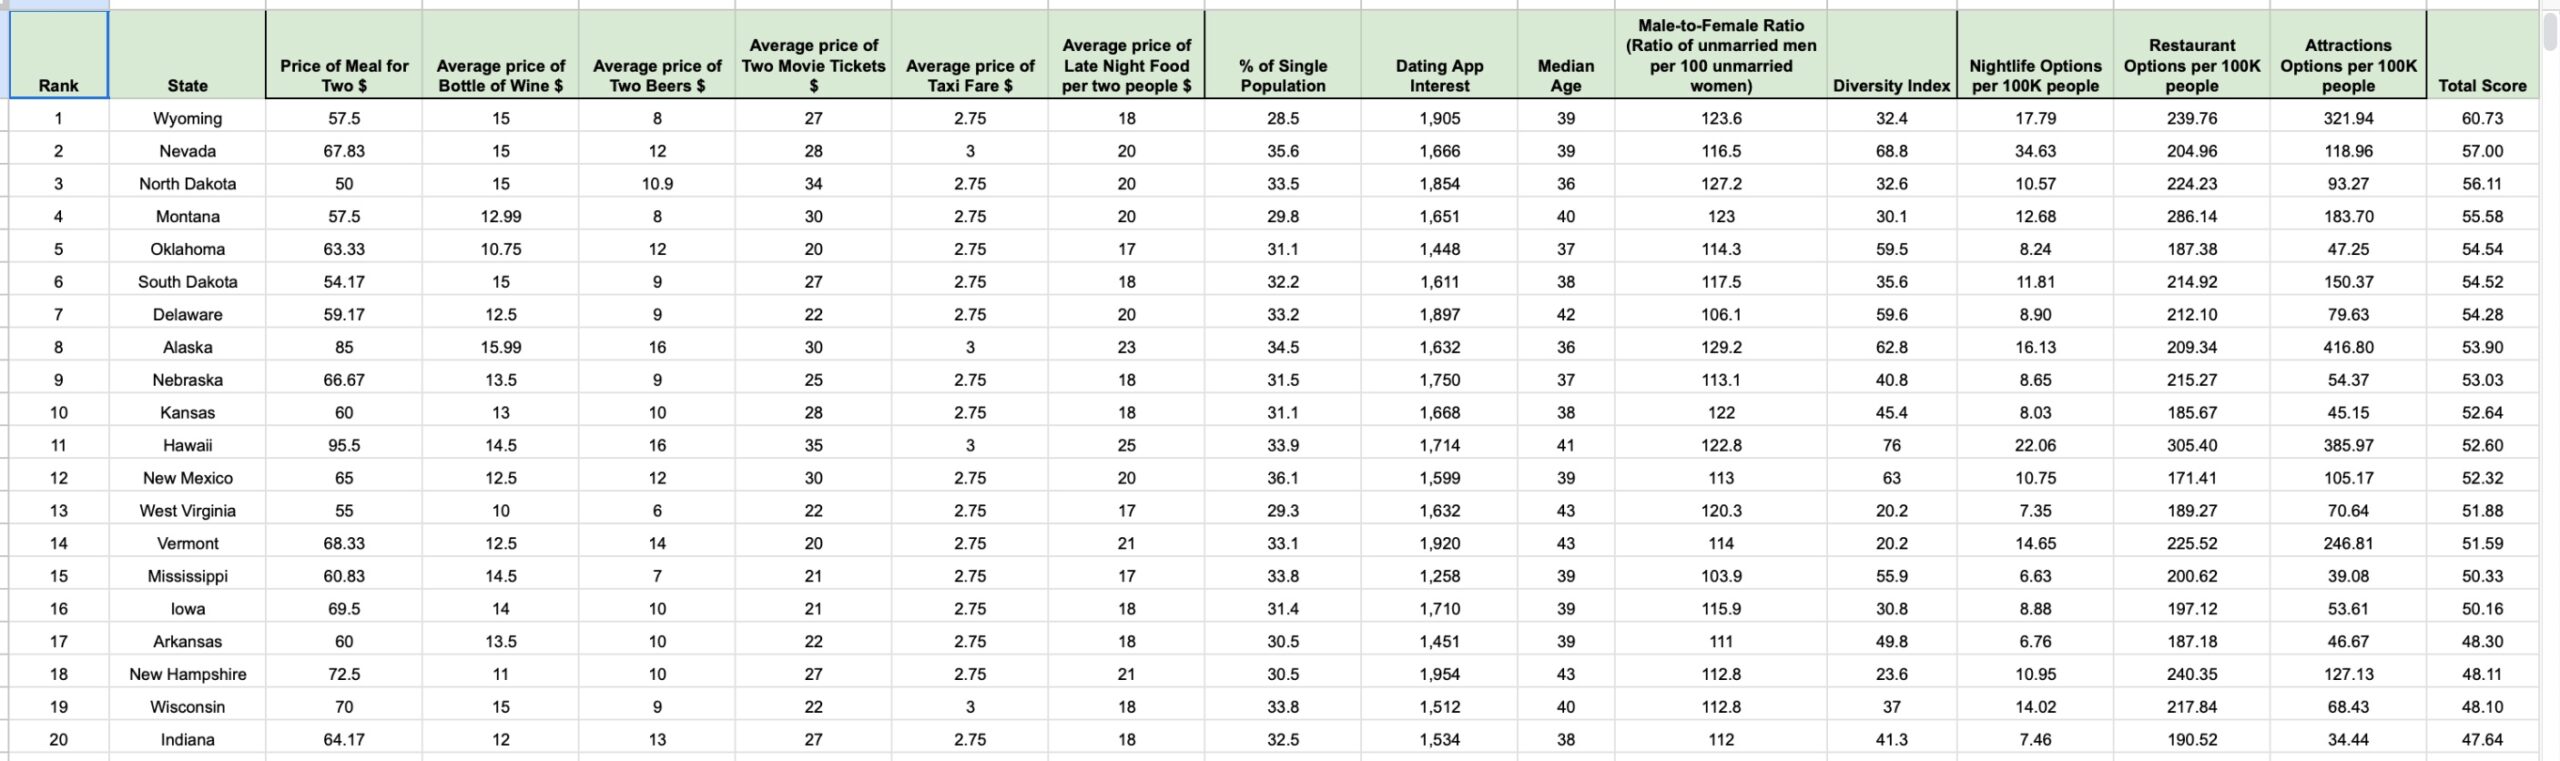
Task: Select the Median Age header cell
Action: point(1565,56)
